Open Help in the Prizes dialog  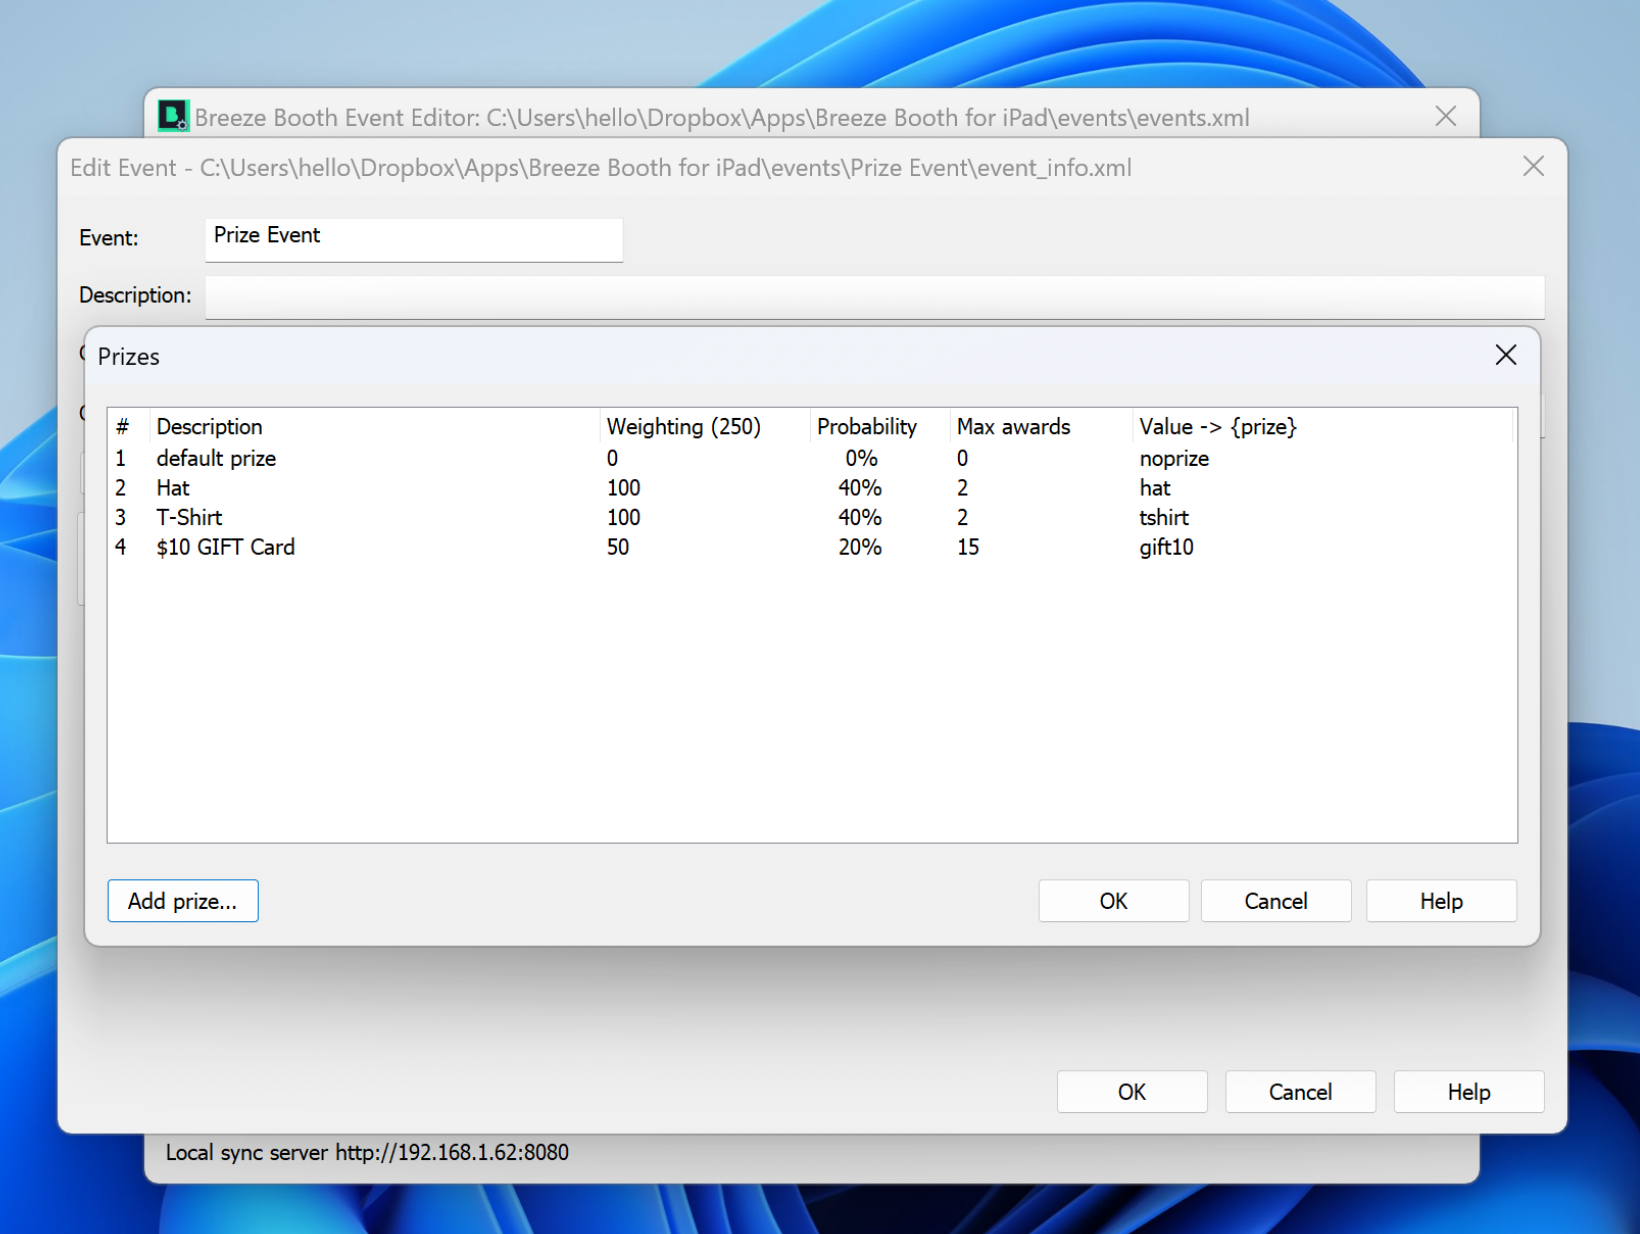1440,901
